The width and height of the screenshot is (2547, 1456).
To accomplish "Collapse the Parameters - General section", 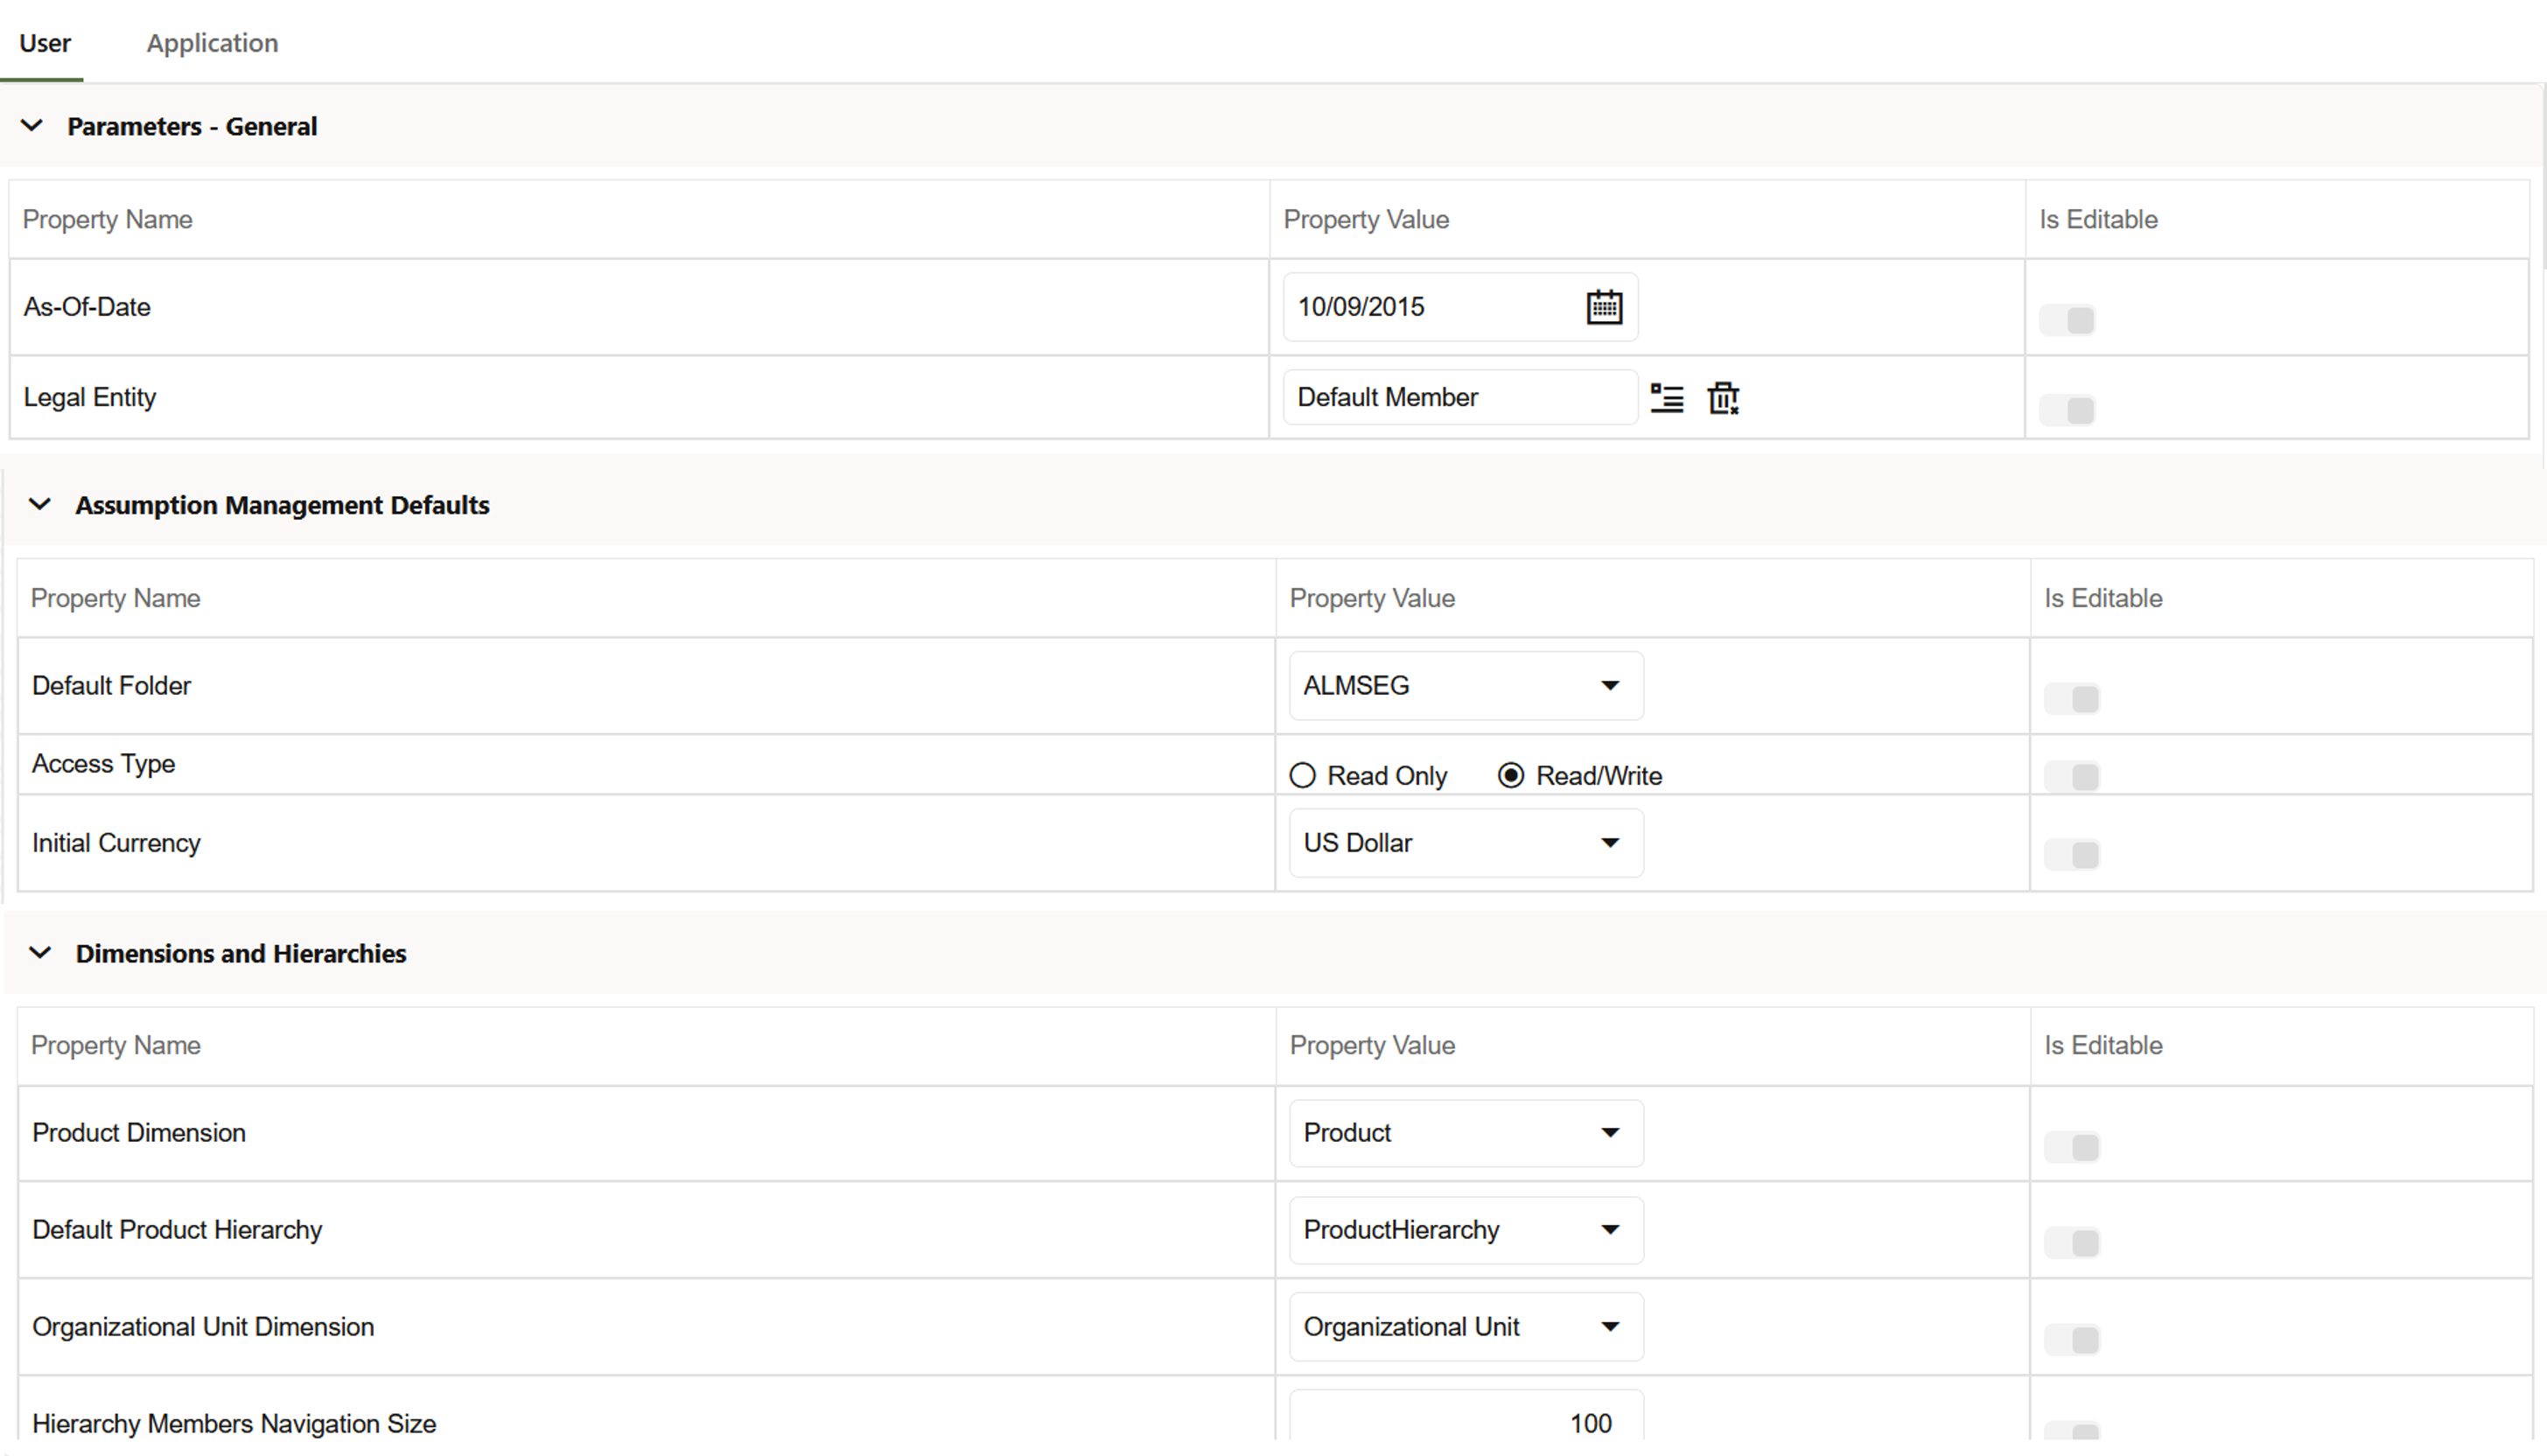I will click(40, 126).
